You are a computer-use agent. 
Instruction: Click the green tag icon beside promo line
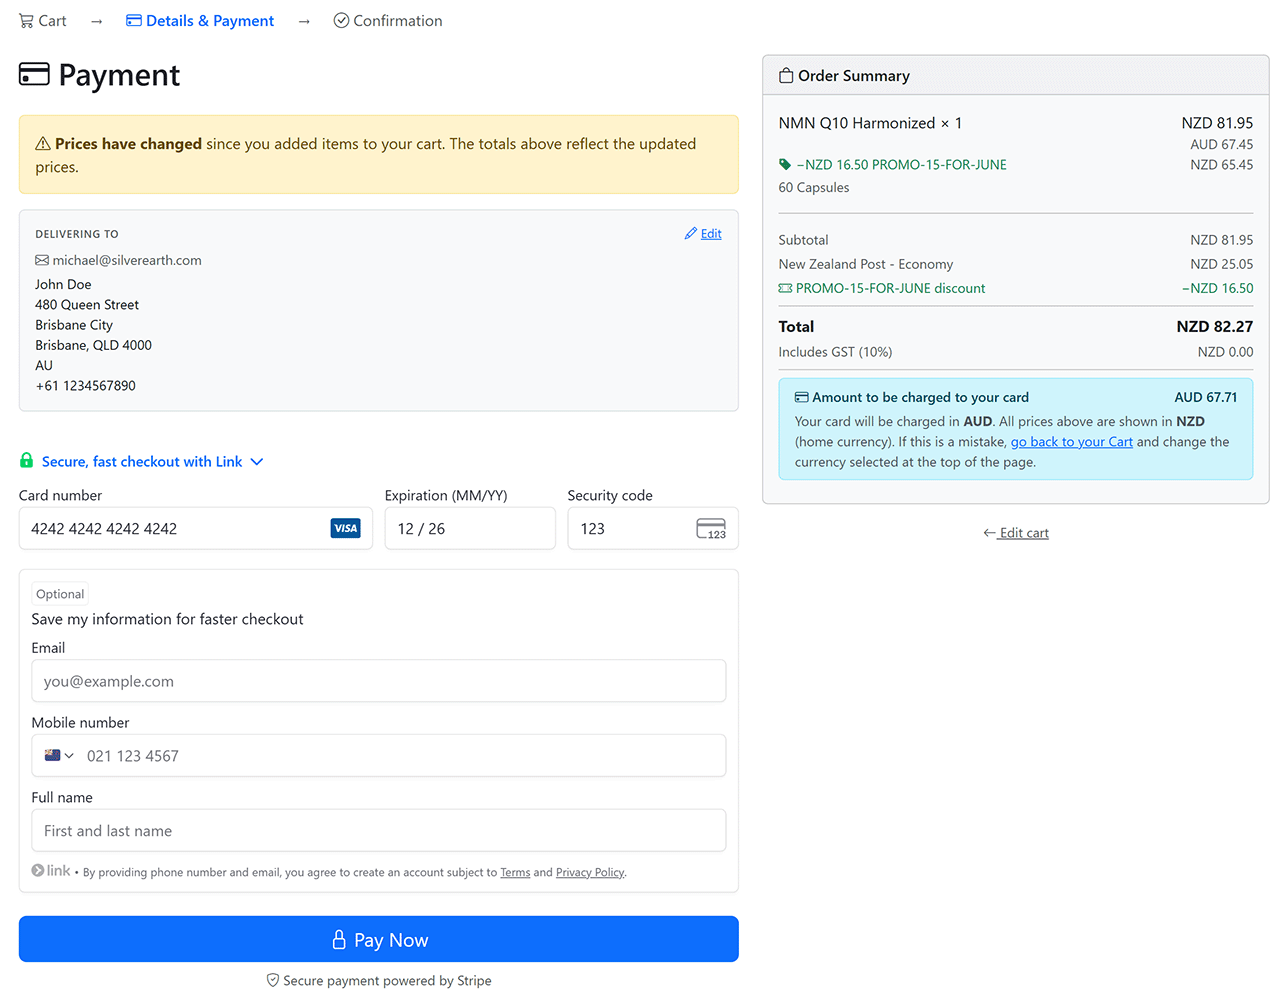[785, 165]
